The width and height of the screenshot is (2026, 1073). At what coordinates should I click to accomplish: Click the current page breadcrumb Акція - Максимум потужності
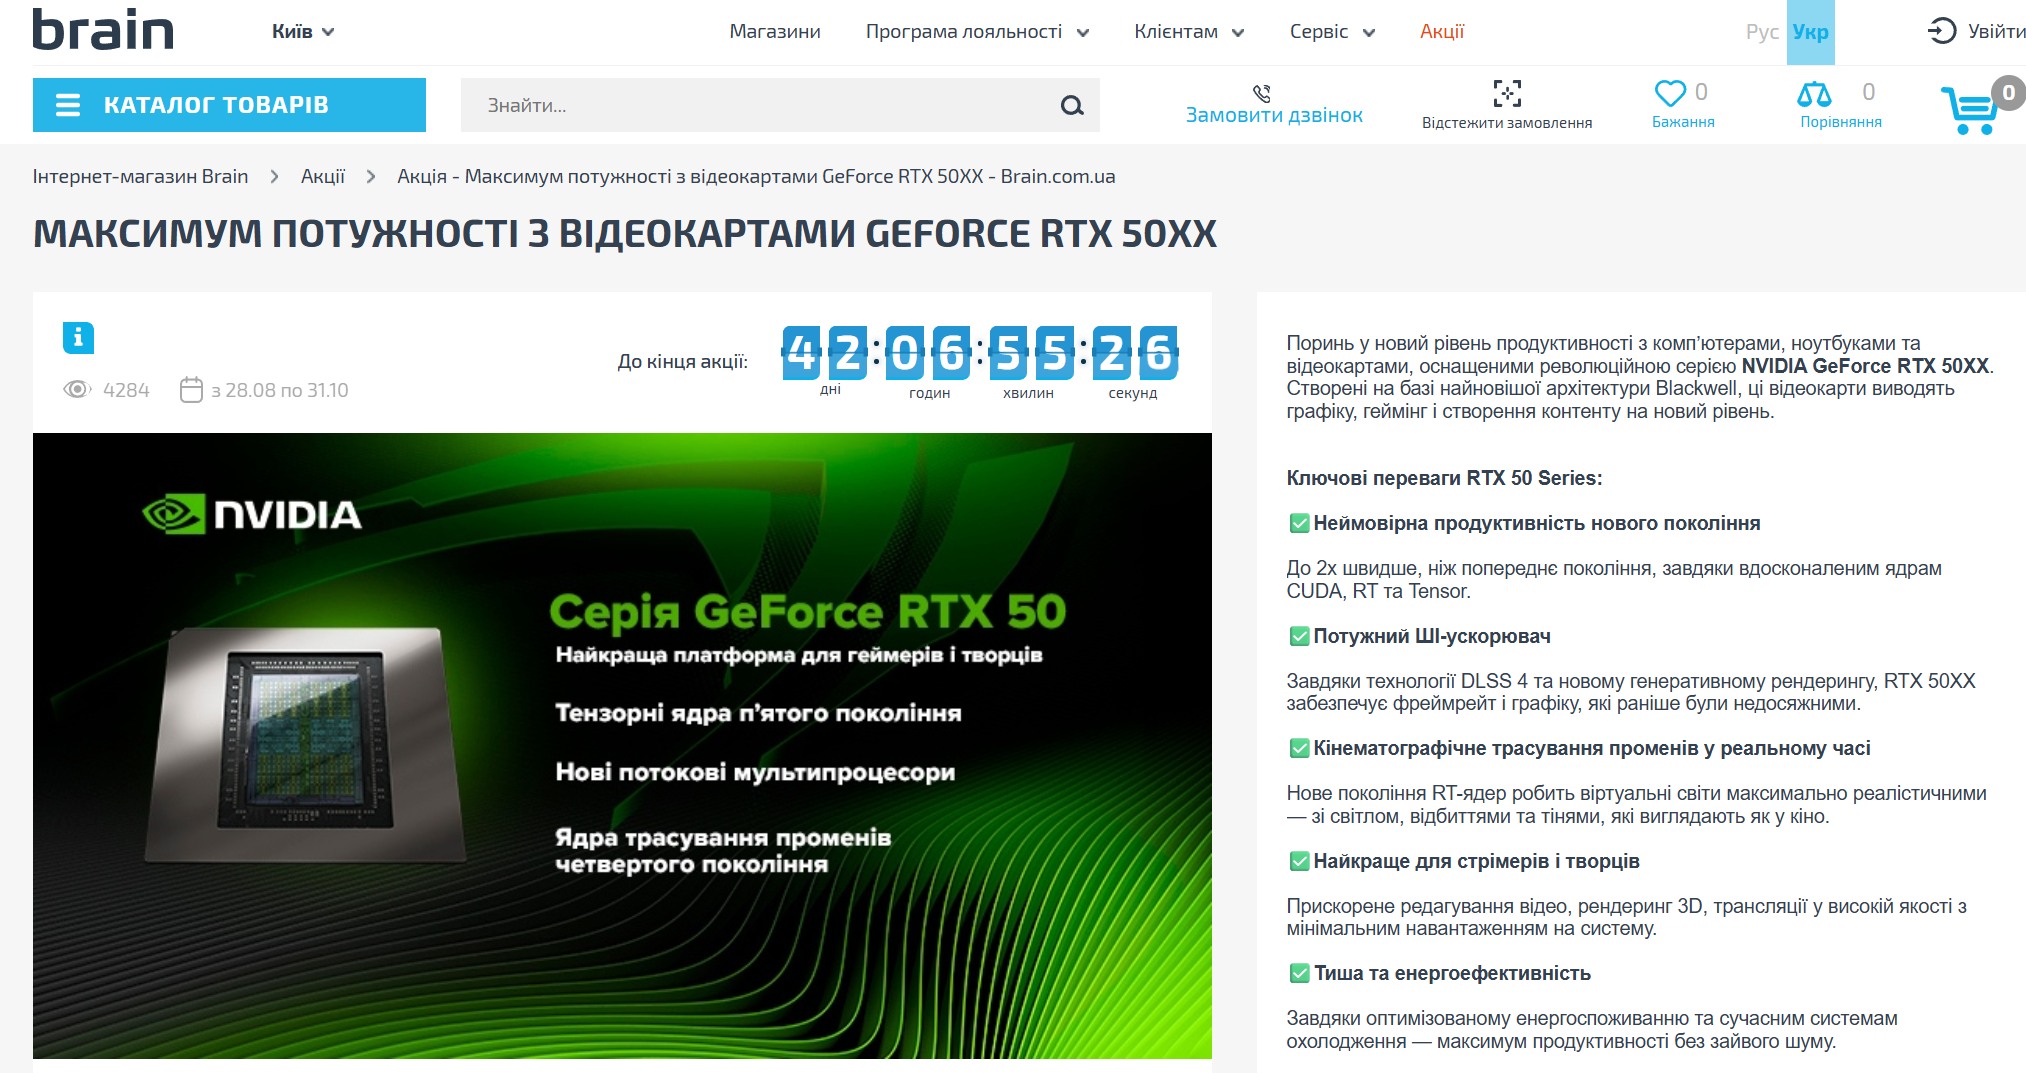click(756, 177)
